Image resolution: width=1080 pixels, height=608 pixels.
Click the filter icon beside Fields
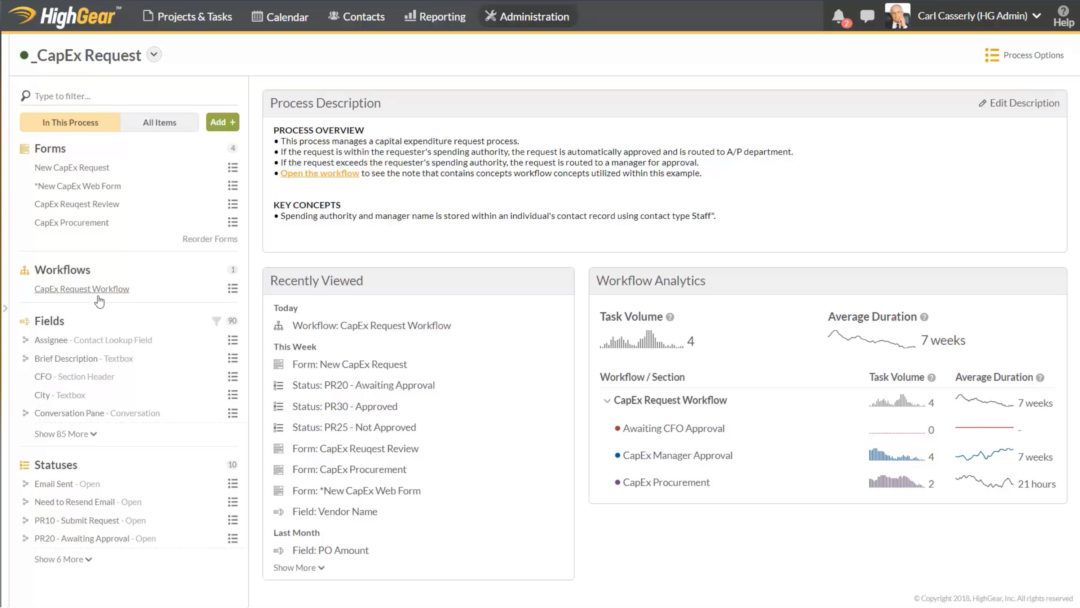[x=216, y=320]
